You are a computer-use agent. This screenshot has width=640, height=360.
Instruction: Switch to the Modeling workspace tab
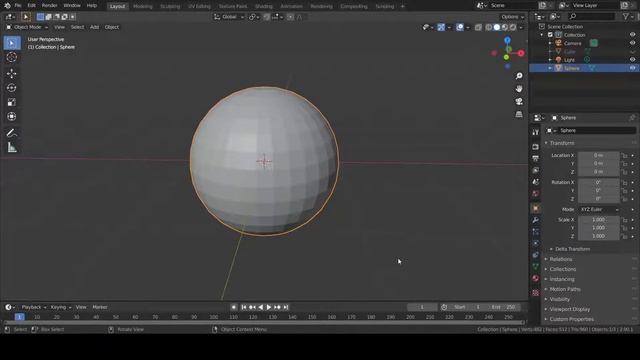tap(142, 6)
